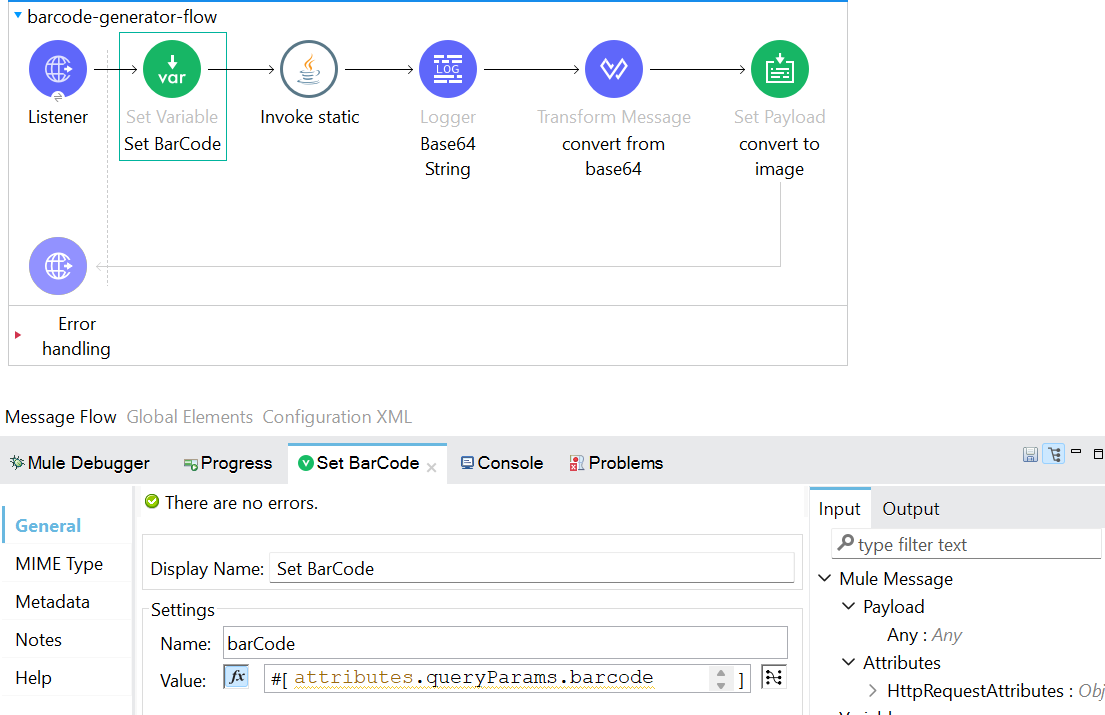1105x715 pixels.
Task: Open the Output tab in the Input panel
Action: click(x=910, y=508)
